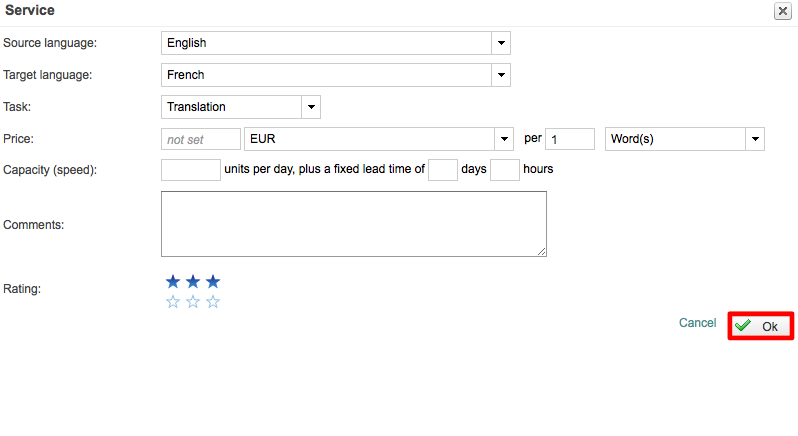Image resolution: width=798 pixels, height=436 pixels.
Task: Click the Cancel link
Action: 697,323
